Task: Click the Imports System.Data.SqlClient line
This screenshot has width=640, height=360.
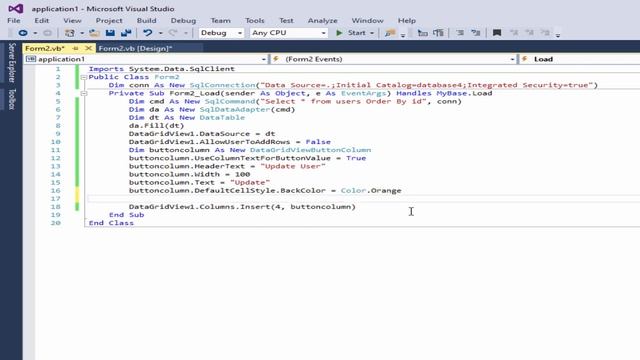Action: 162,69
